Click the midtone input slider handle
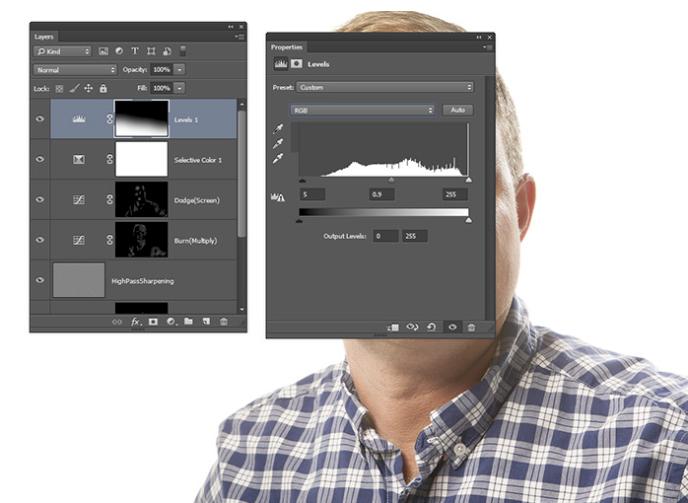This screenshot has height=503, width=688. tap(391, 180)
